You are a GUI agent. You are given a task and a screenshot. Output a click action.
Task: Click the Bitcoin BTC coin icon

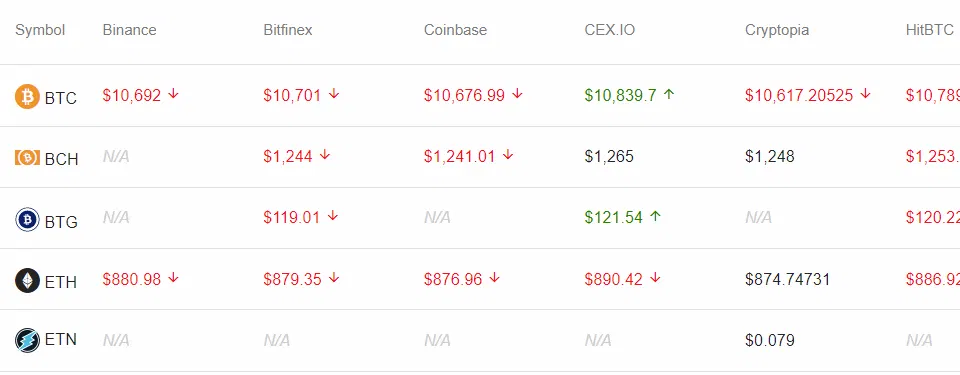click(x=28, y=96)
